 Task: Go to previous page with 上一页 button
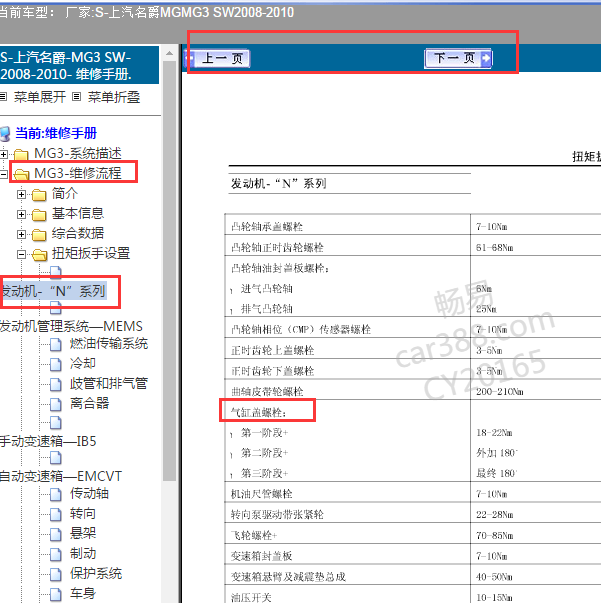pyautogui.click(x=218, y=58)
